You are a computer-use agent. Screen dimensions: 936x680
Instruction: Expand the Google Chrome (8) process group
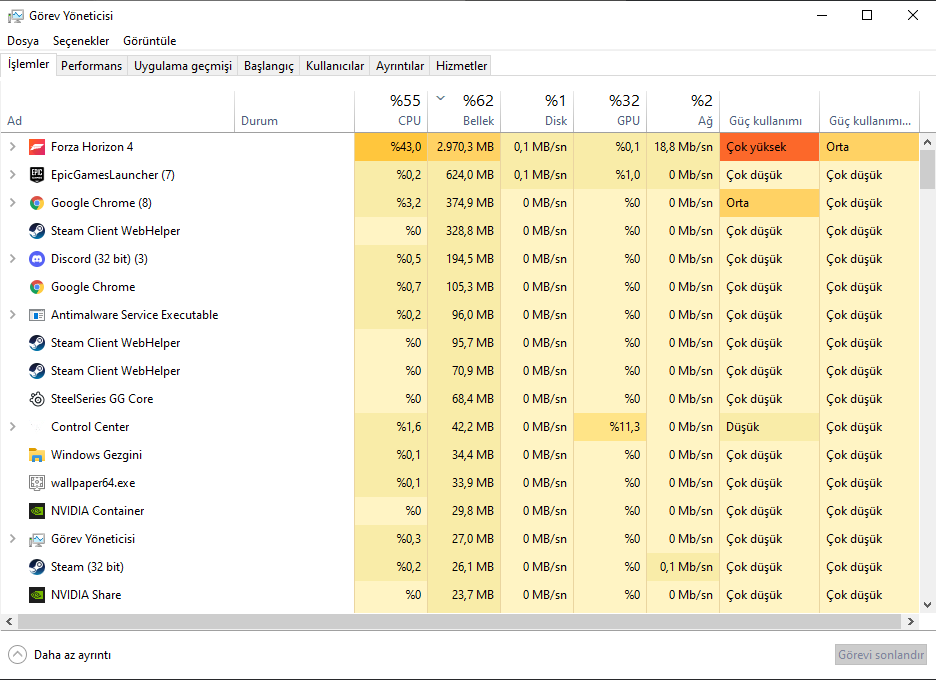12,203
